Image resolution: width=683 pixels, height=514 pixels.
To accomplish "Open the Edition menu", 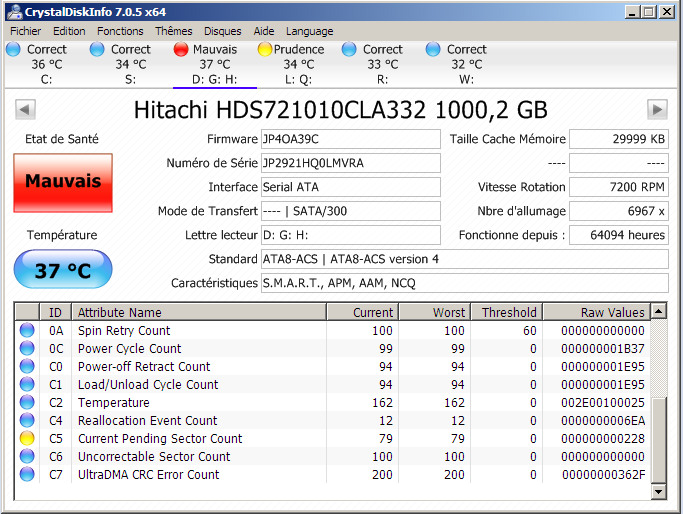I will pos(69,31).
